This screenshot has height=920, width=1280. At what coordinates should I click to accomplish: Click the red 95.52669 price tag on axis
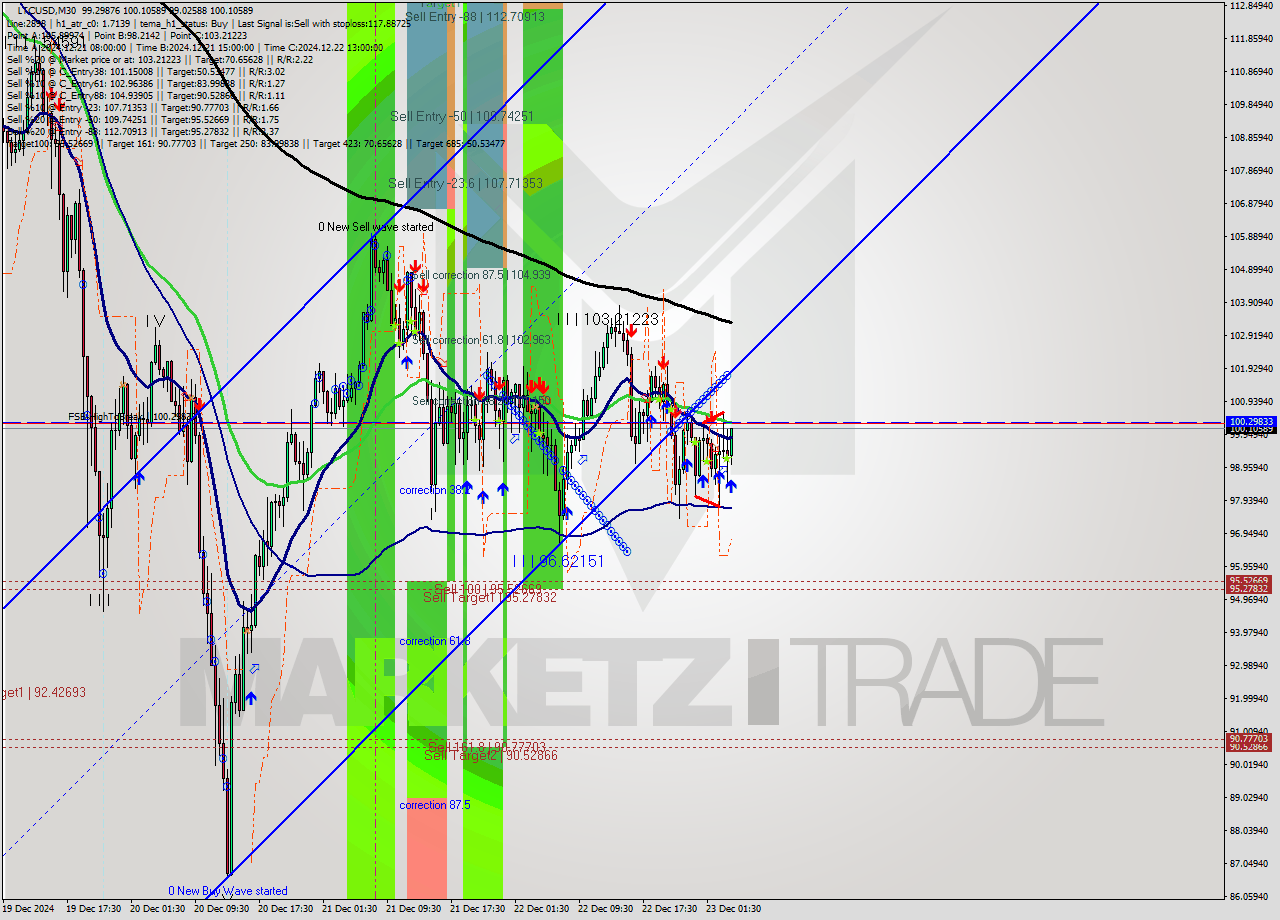click(1251, 580)
